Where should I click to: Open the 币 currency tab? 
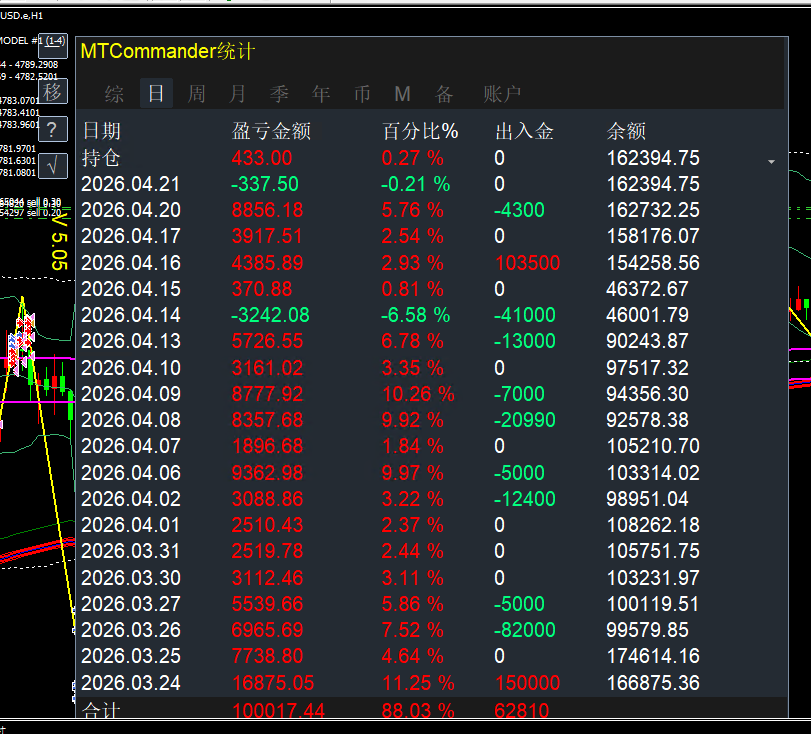coord(362,93)
